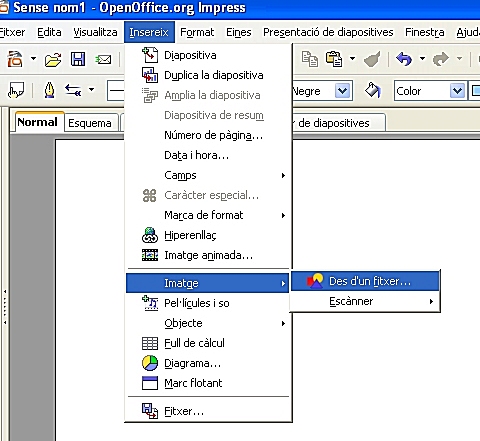Close the open Insereix menu
The image size is (480, 441).
pyautogui.click(x=149, y=32)
